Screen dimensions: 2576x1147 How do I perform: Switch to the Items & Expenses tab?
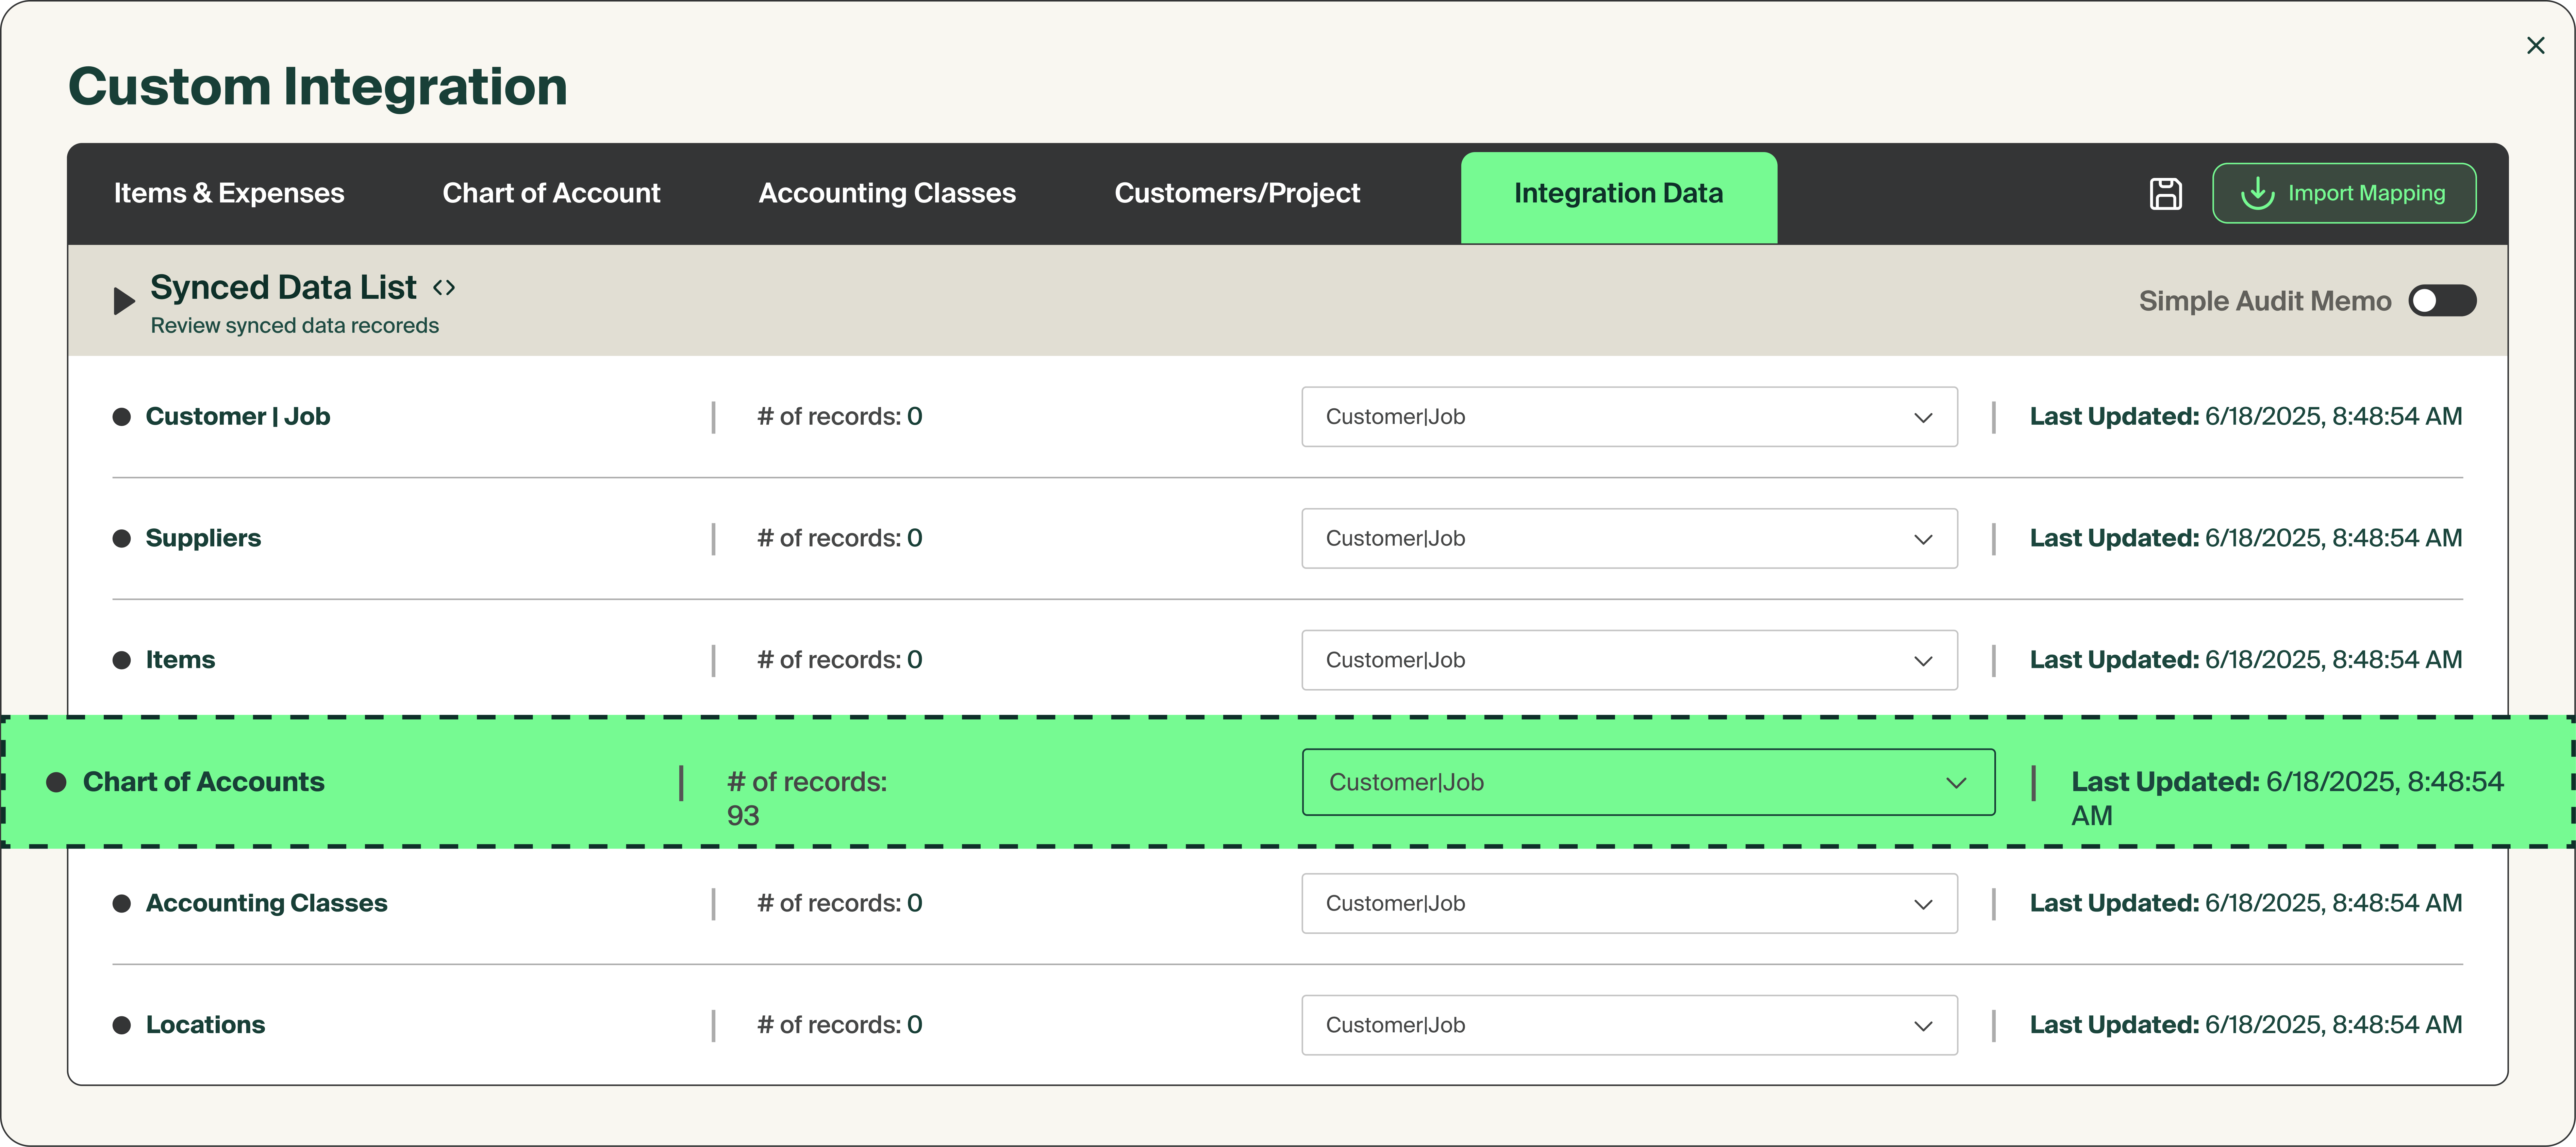pos(229,193)
